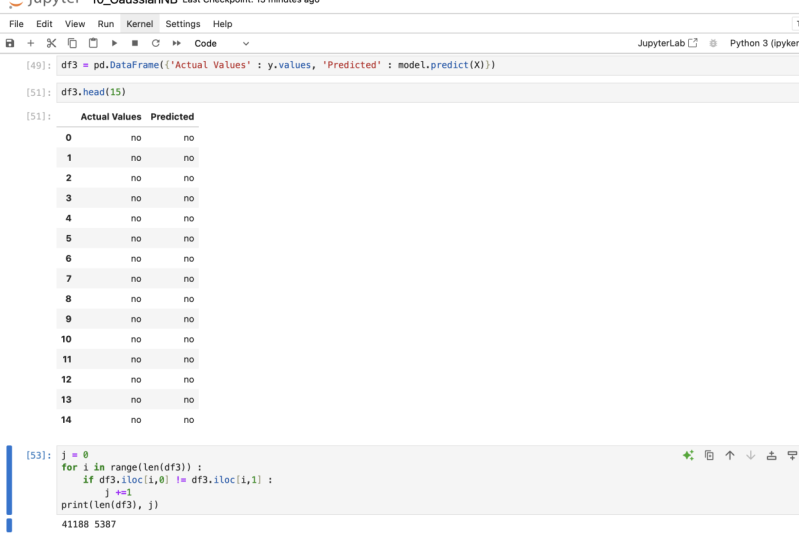Move the active cell down
Screen dimensions: 799x540
point(751,455)
